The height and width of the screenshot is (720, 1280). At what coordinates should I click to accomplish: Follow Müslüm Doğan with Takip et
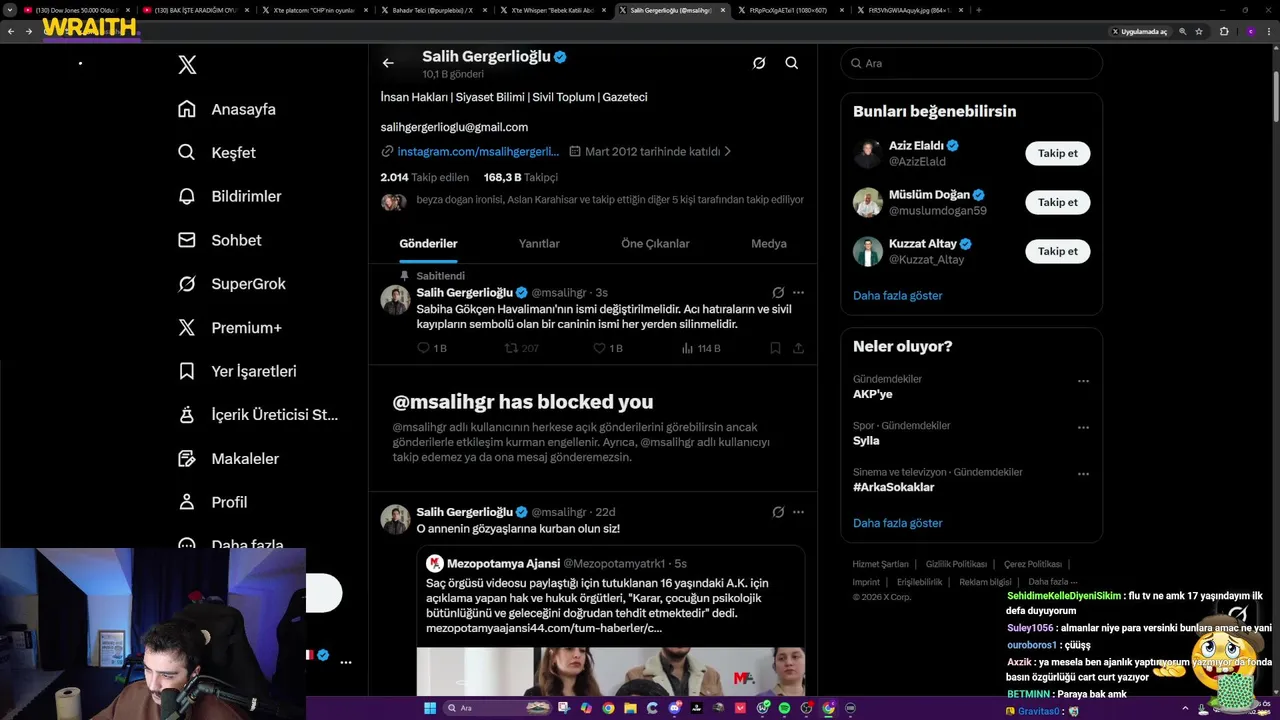1057,202
